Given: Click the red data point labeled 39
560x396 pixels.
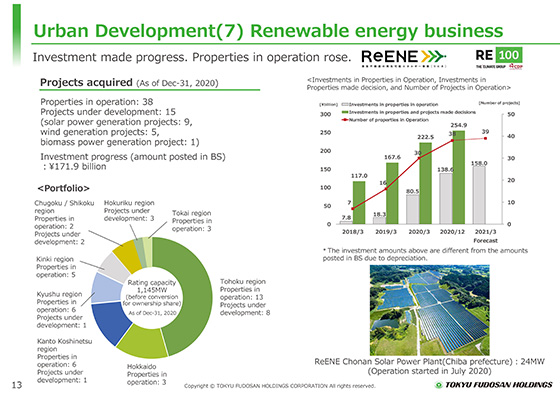Looking at the screenshot, I should coord(485,138).
